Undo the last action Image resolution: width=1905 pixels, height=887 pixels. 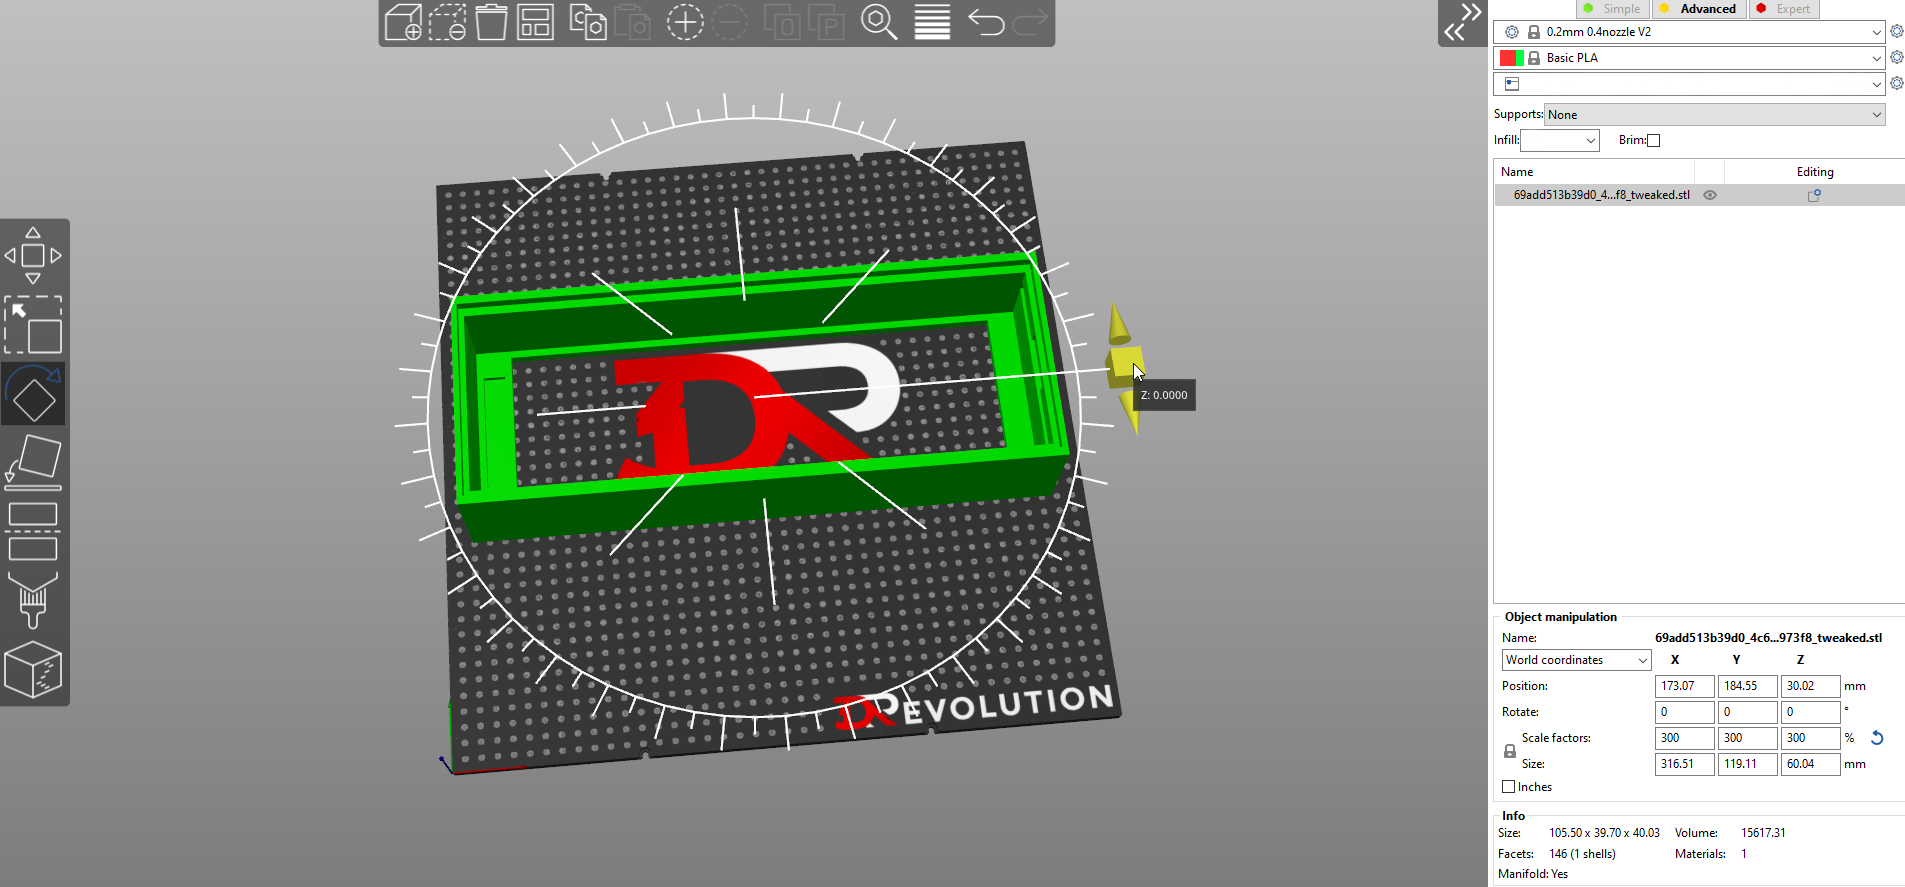point(986,22)
